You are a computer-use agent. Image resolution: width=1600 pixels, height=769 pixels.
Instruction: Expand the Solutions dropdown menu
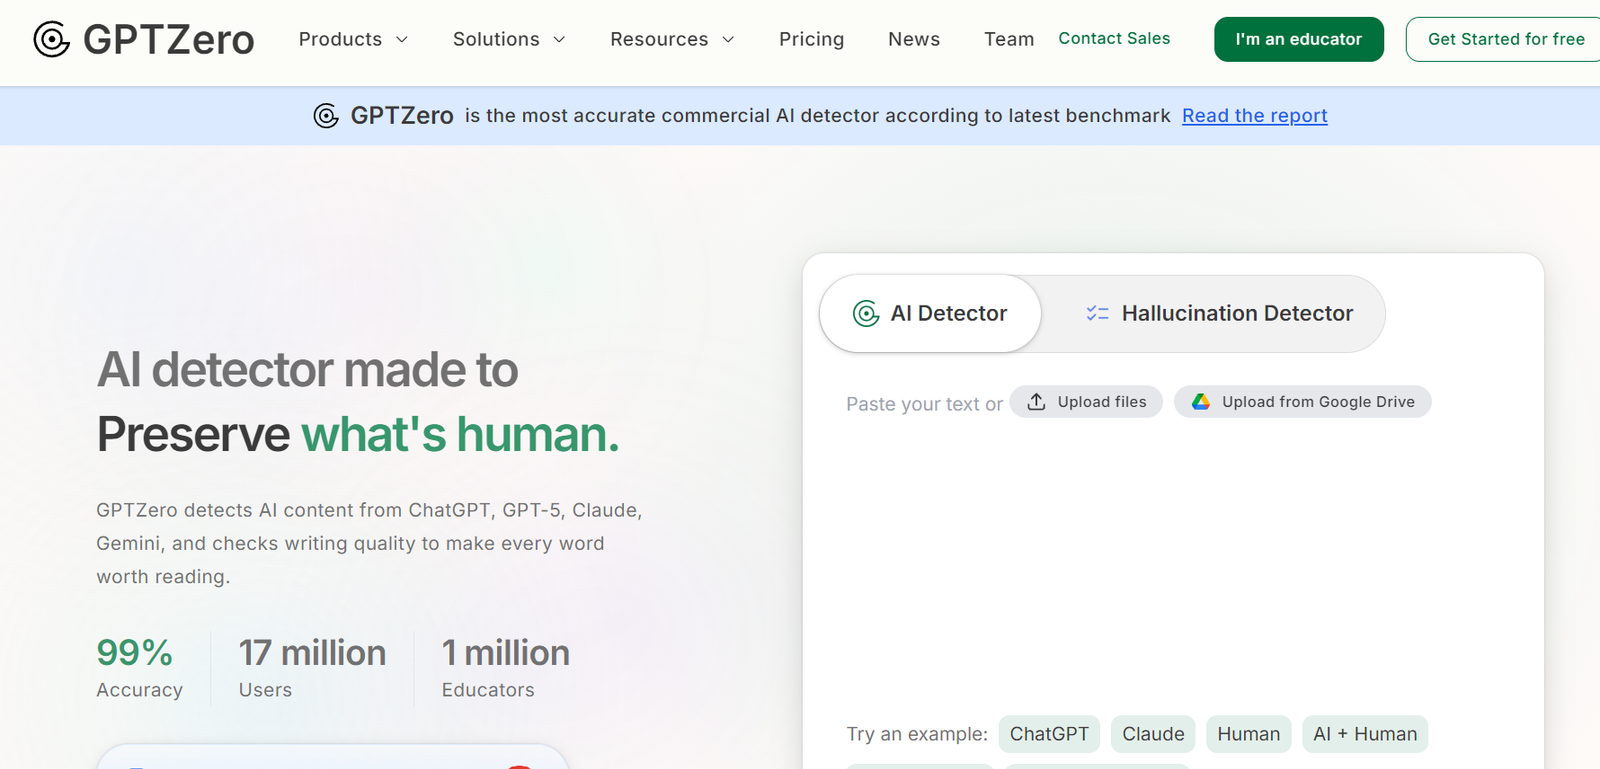click(x=509, y=39)
